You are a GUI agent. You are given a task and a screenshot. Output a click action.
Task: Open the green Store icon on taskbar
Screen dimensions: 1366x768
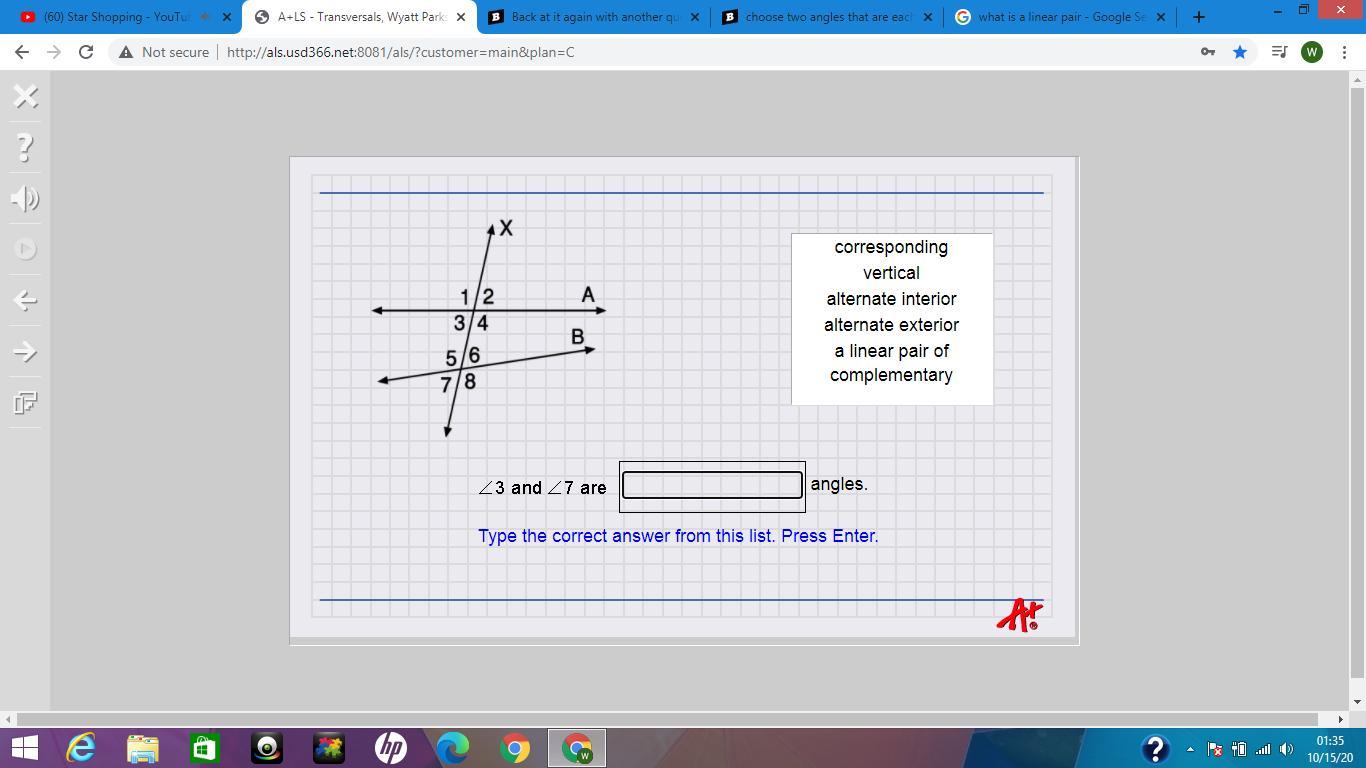tap(204, 748)
